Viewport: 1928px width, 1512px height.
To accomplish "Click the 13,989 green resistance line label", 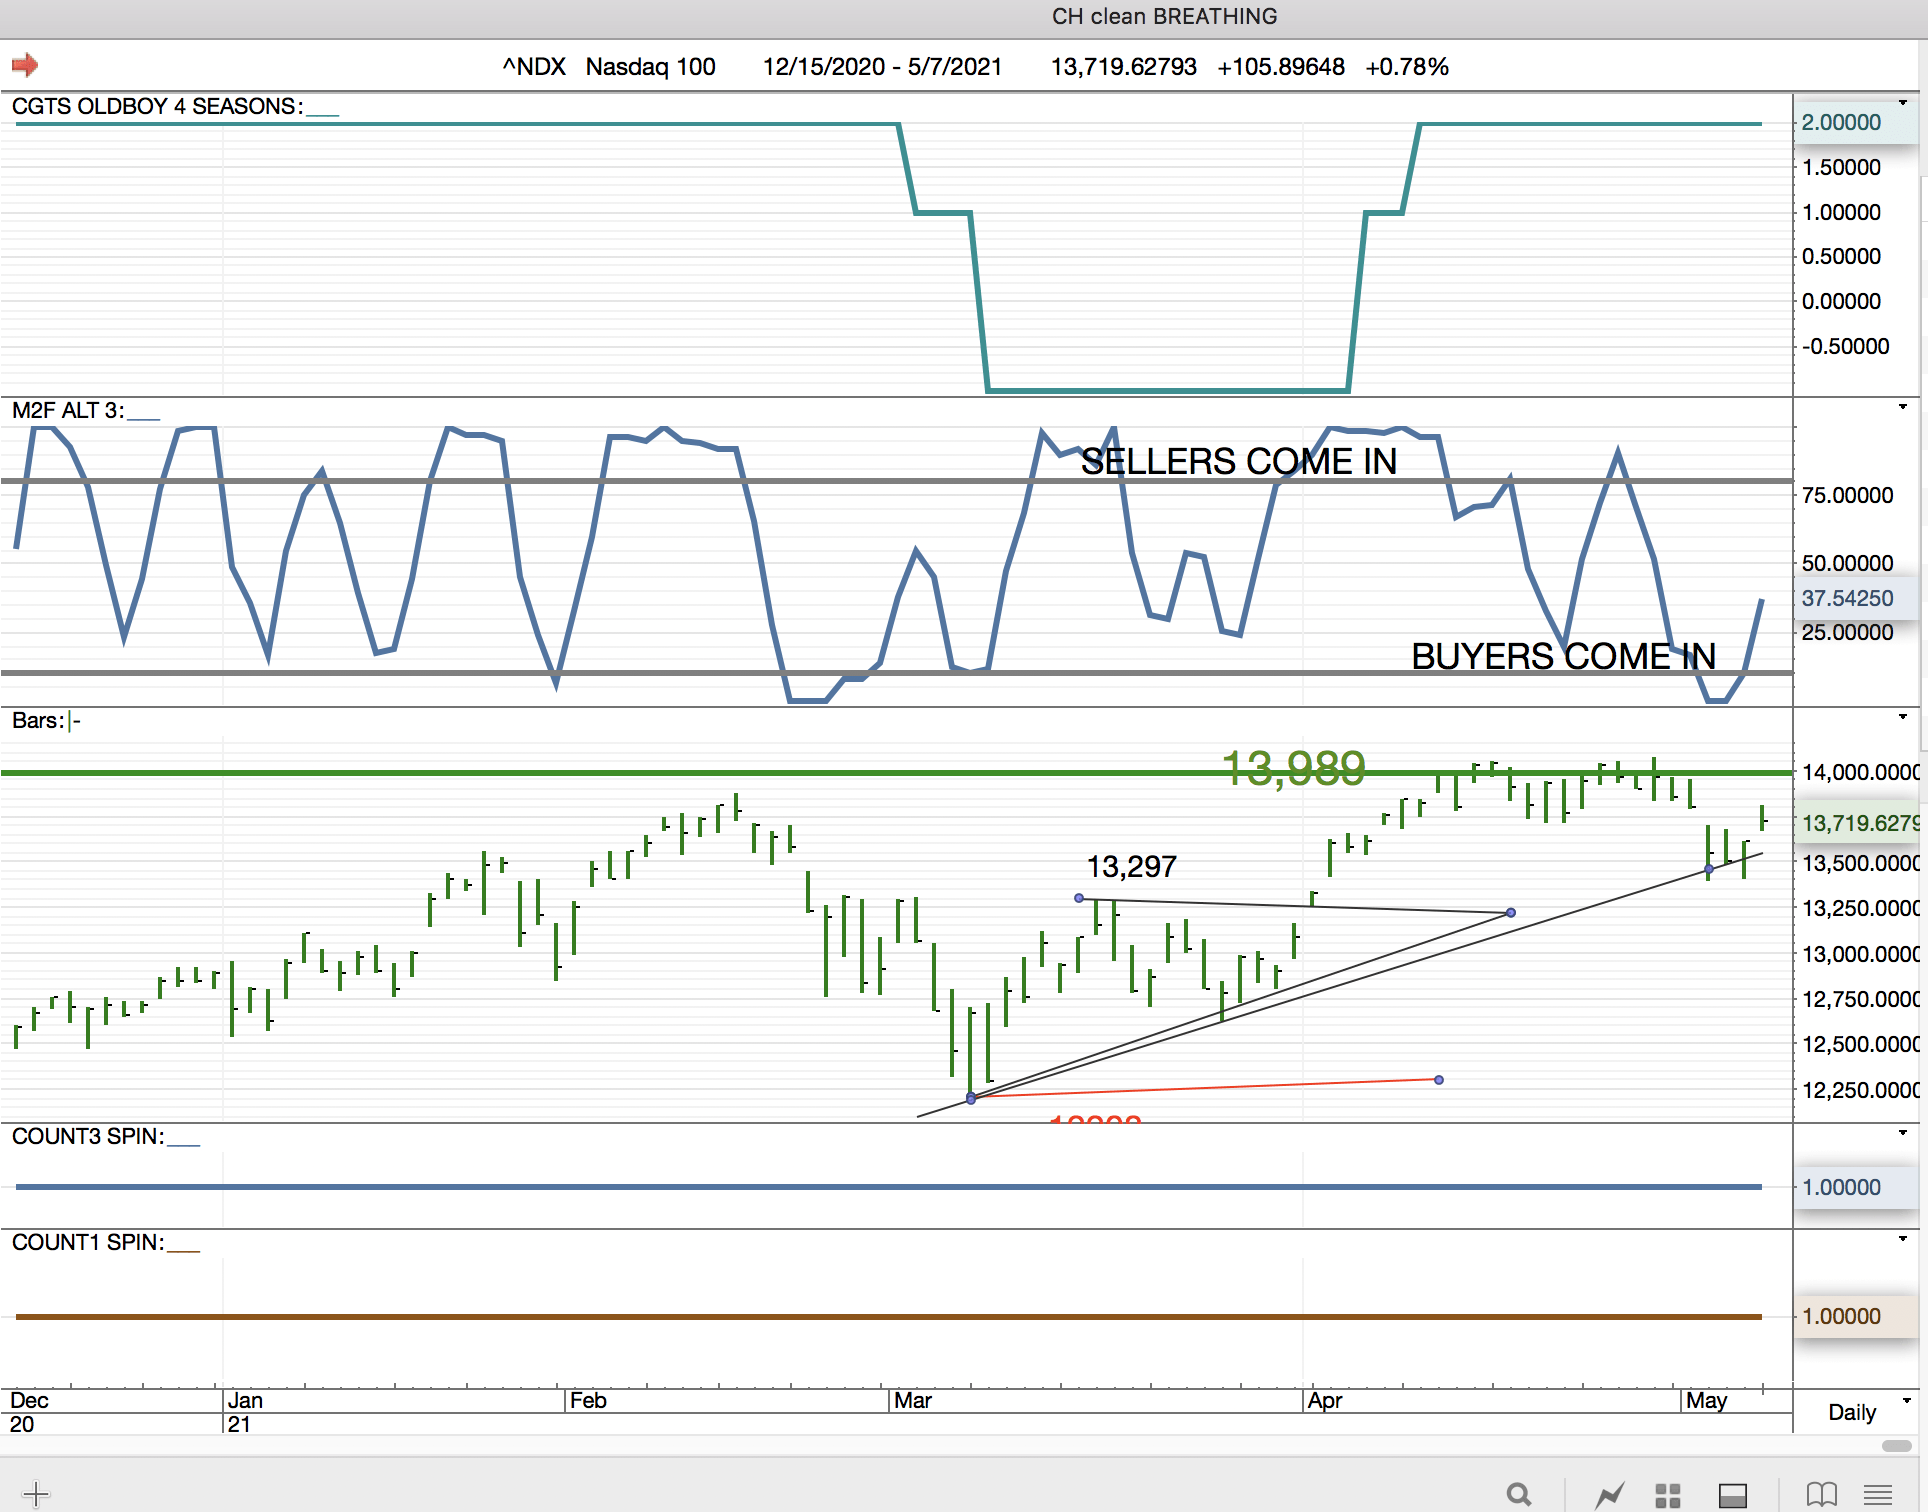I will pyautogui.click(x=1293, y=768).
